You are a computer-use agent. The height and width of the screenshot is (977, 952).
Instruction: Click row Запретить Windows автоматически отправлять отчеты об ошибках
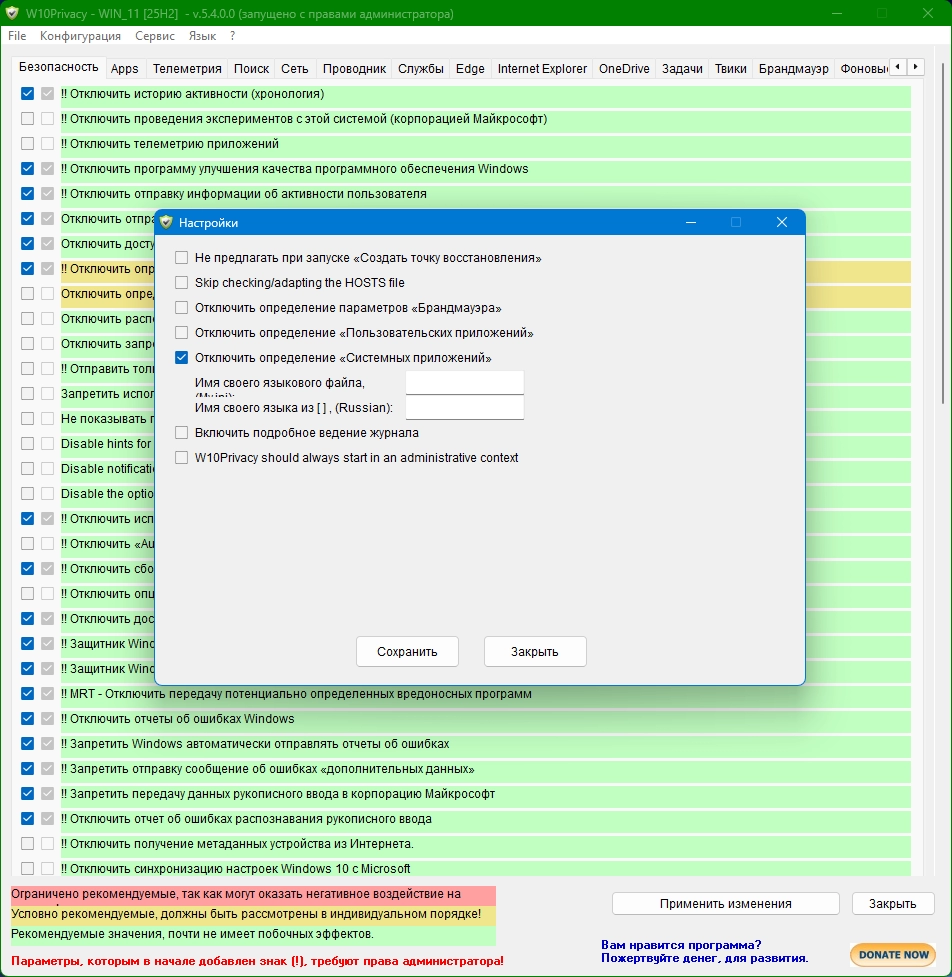(x=485, y=744)
